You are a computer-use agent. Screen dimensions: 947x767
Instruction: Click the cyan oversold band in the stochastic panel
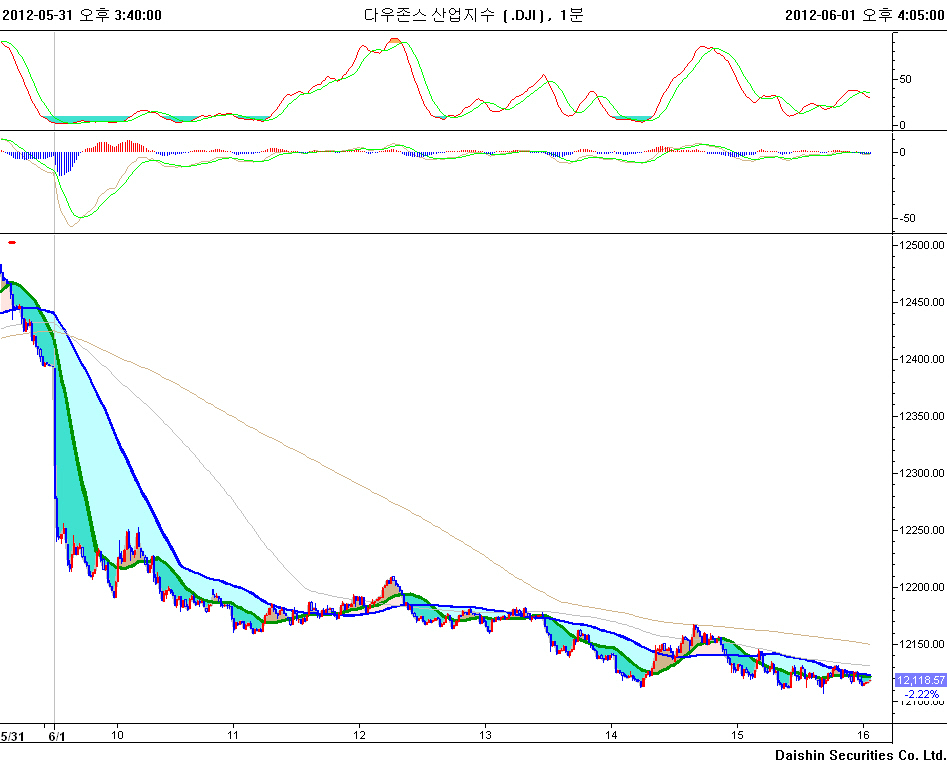(x=90, y=119)
